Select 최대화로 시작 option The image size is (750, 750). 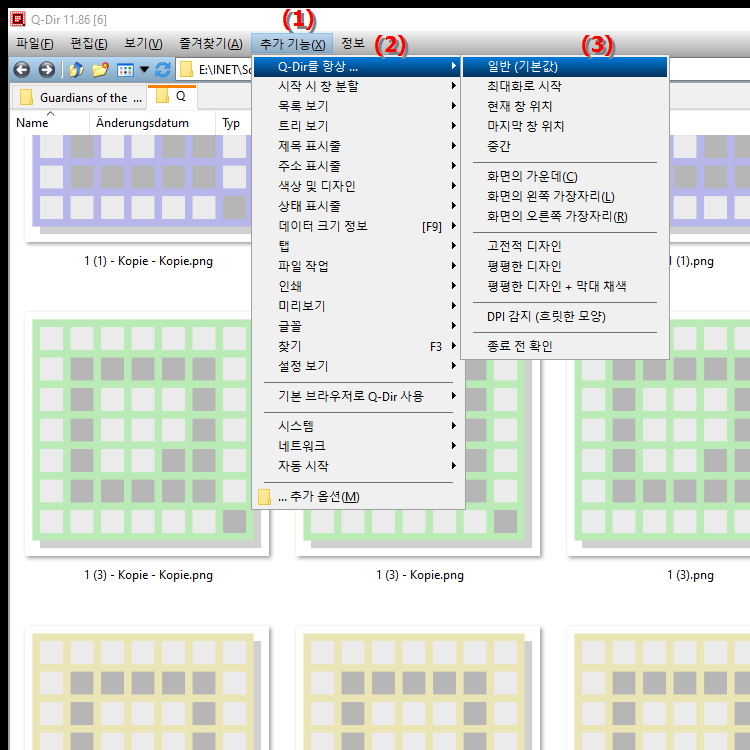[x=565, y=86]
